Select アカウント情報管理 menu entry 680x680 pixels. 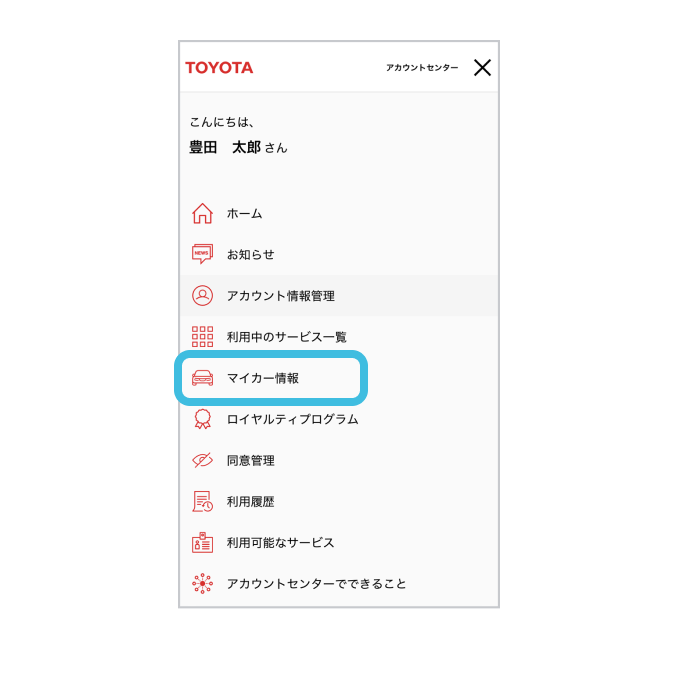click(x=280, y=295)
